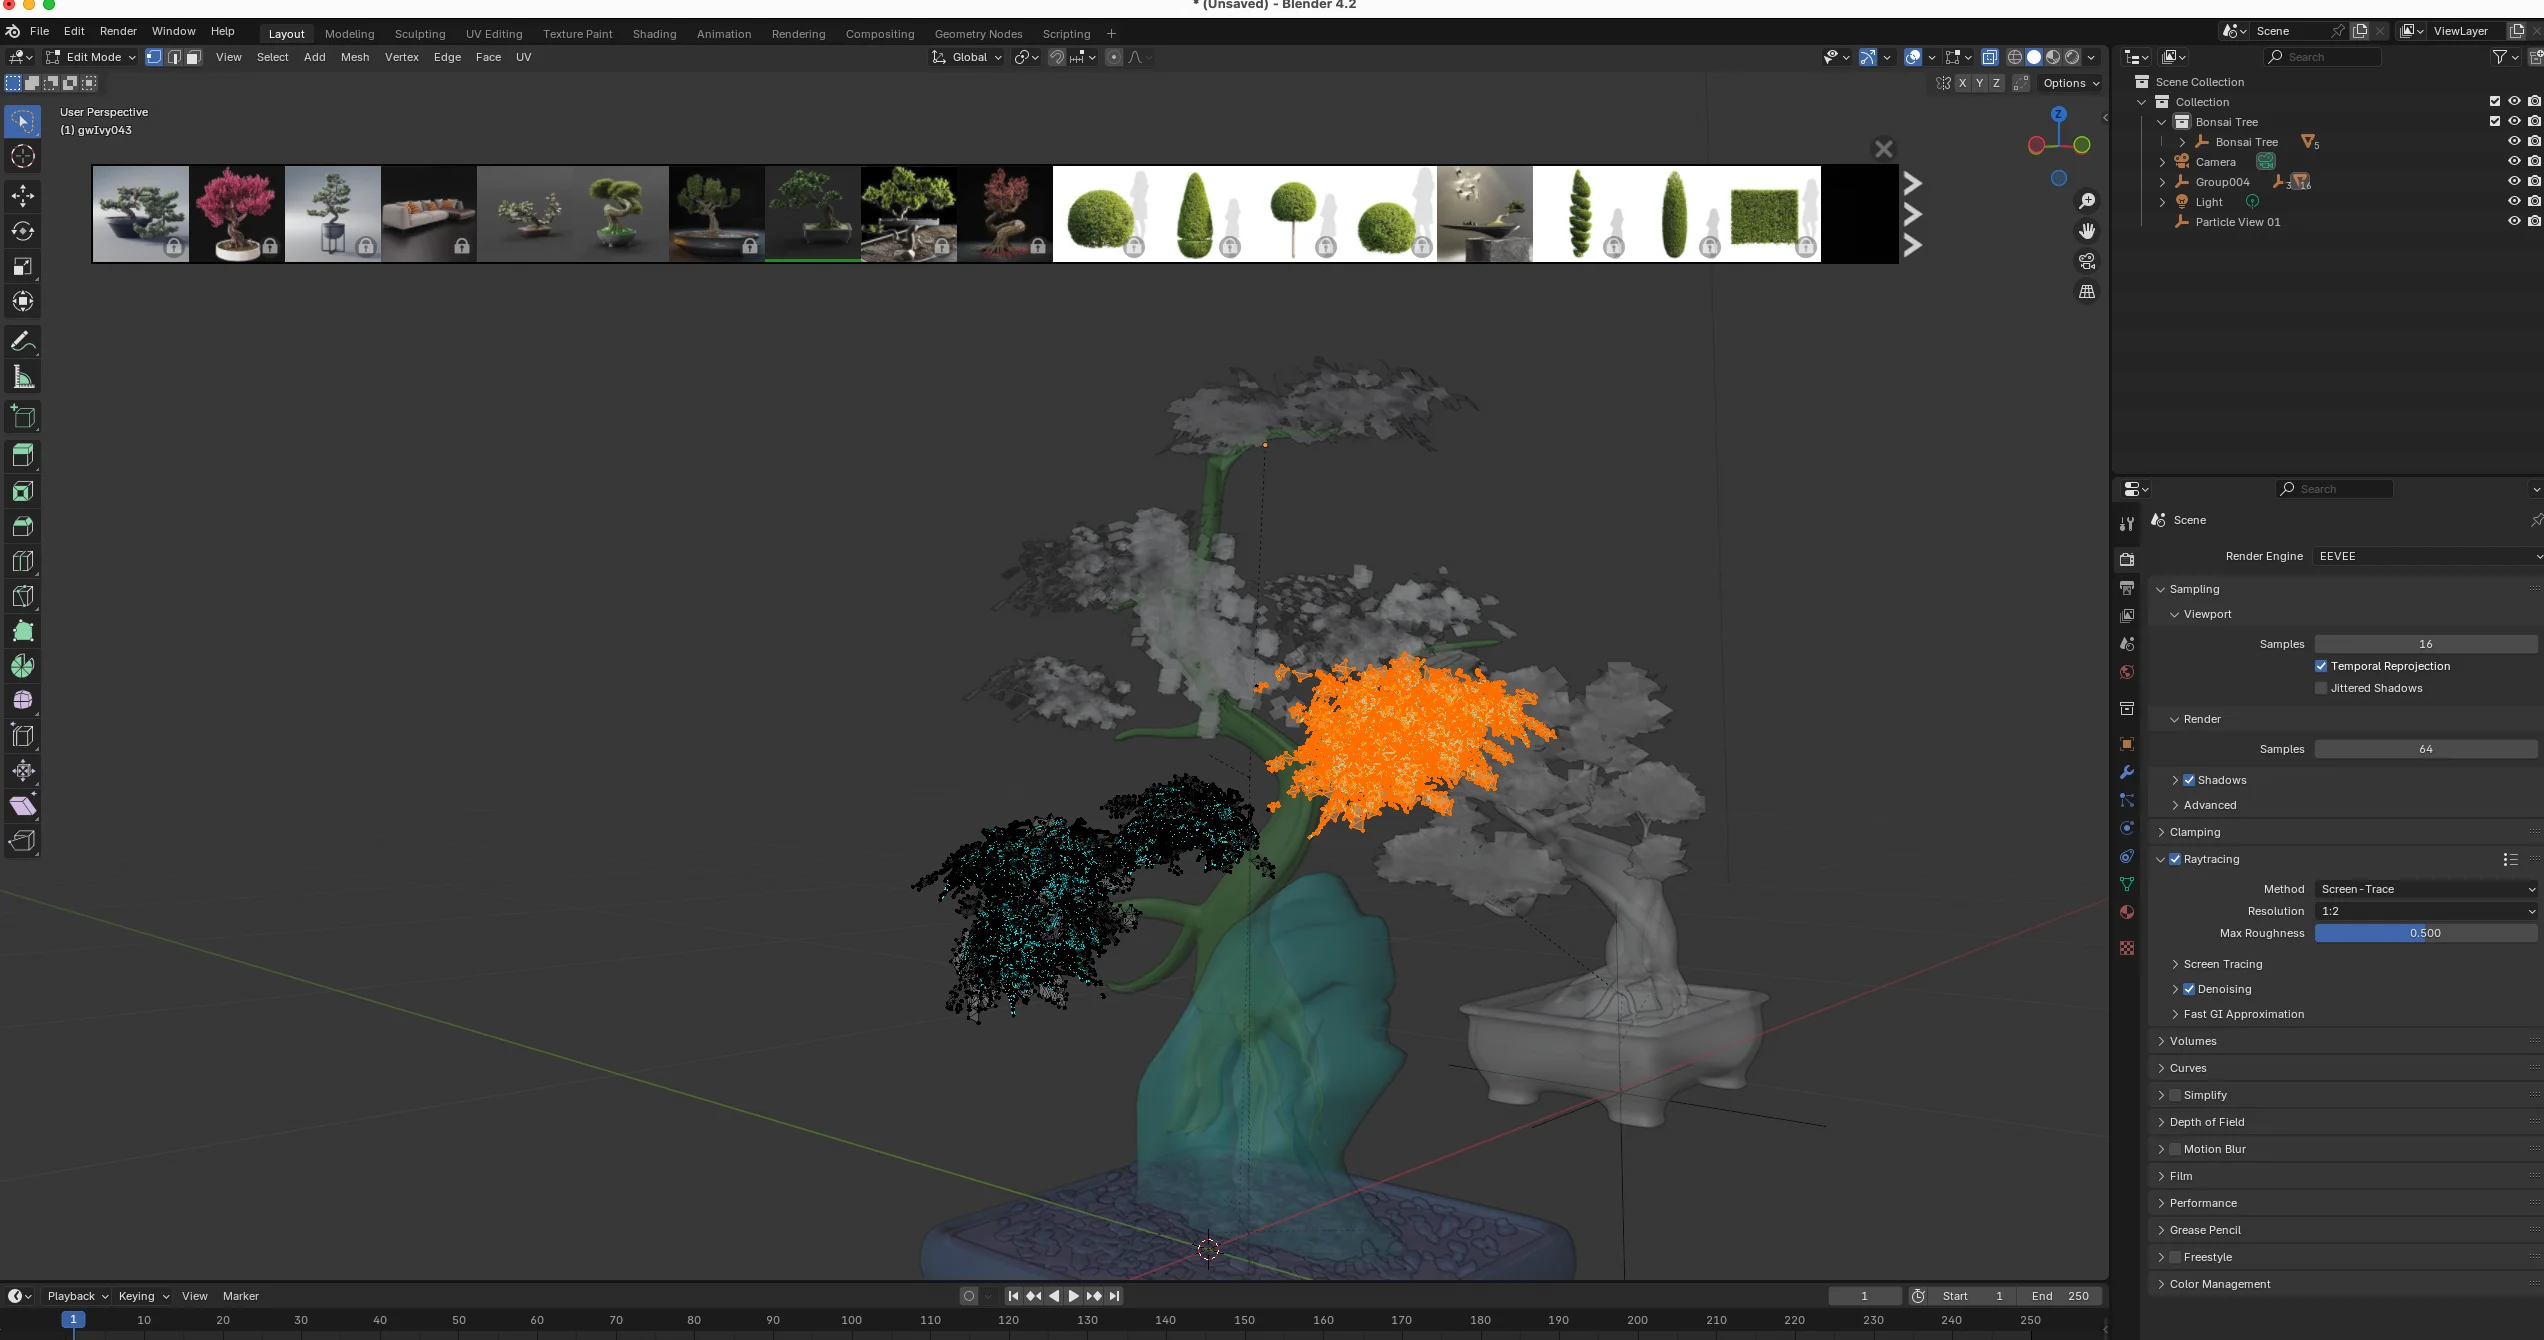The height and width of the screenshot is (1340, 2544).
Task: Select the Knife tool
Action: coord(23,596)
